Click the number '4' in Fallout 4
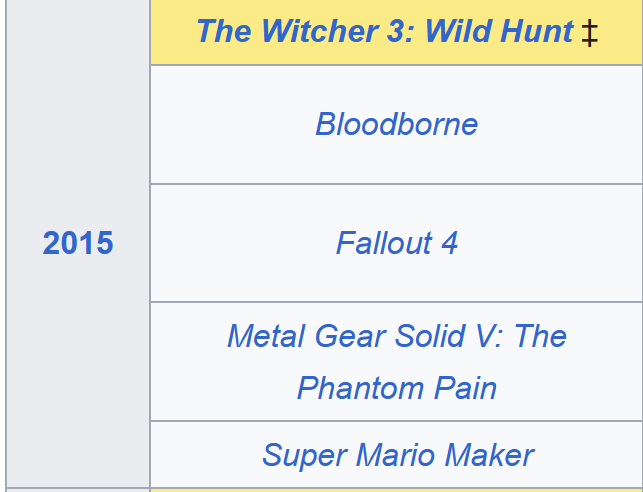This screenshot has width=643, height=492. point(449,243)
